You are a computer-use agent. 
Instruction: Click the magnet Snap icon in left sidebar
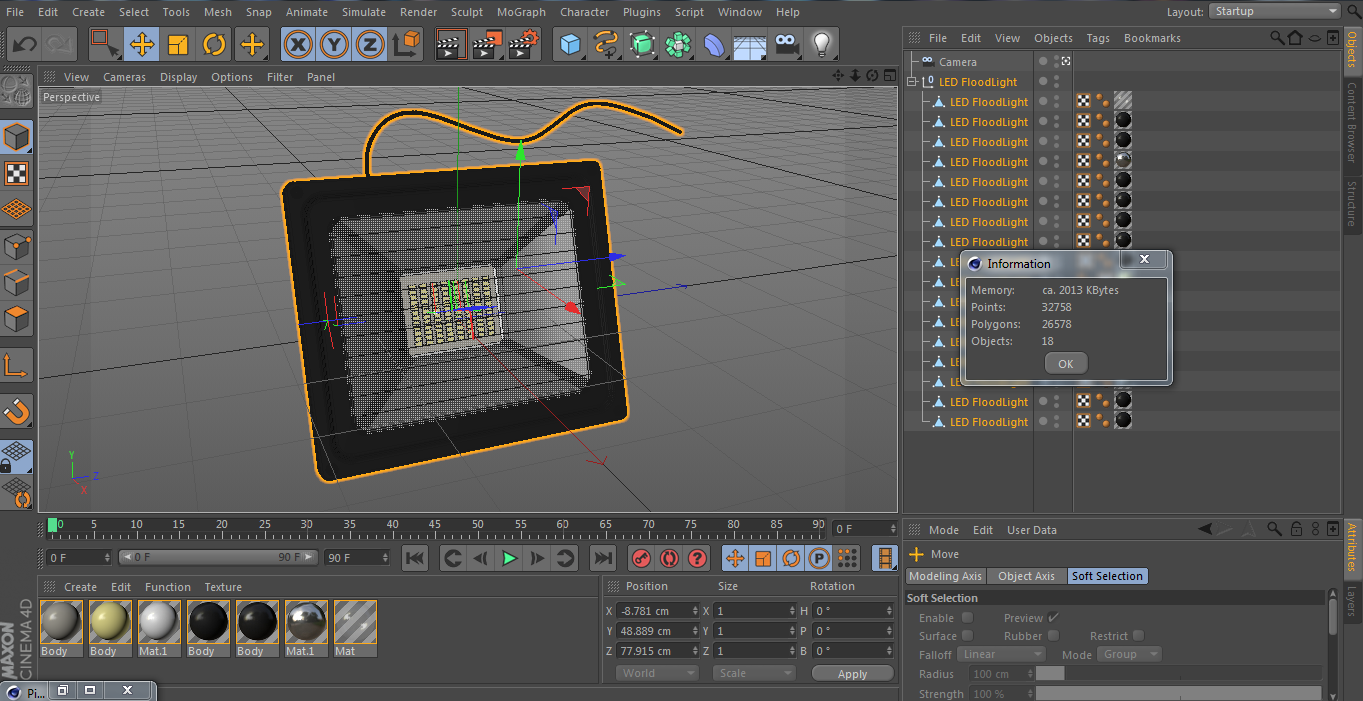pos(17,410)
